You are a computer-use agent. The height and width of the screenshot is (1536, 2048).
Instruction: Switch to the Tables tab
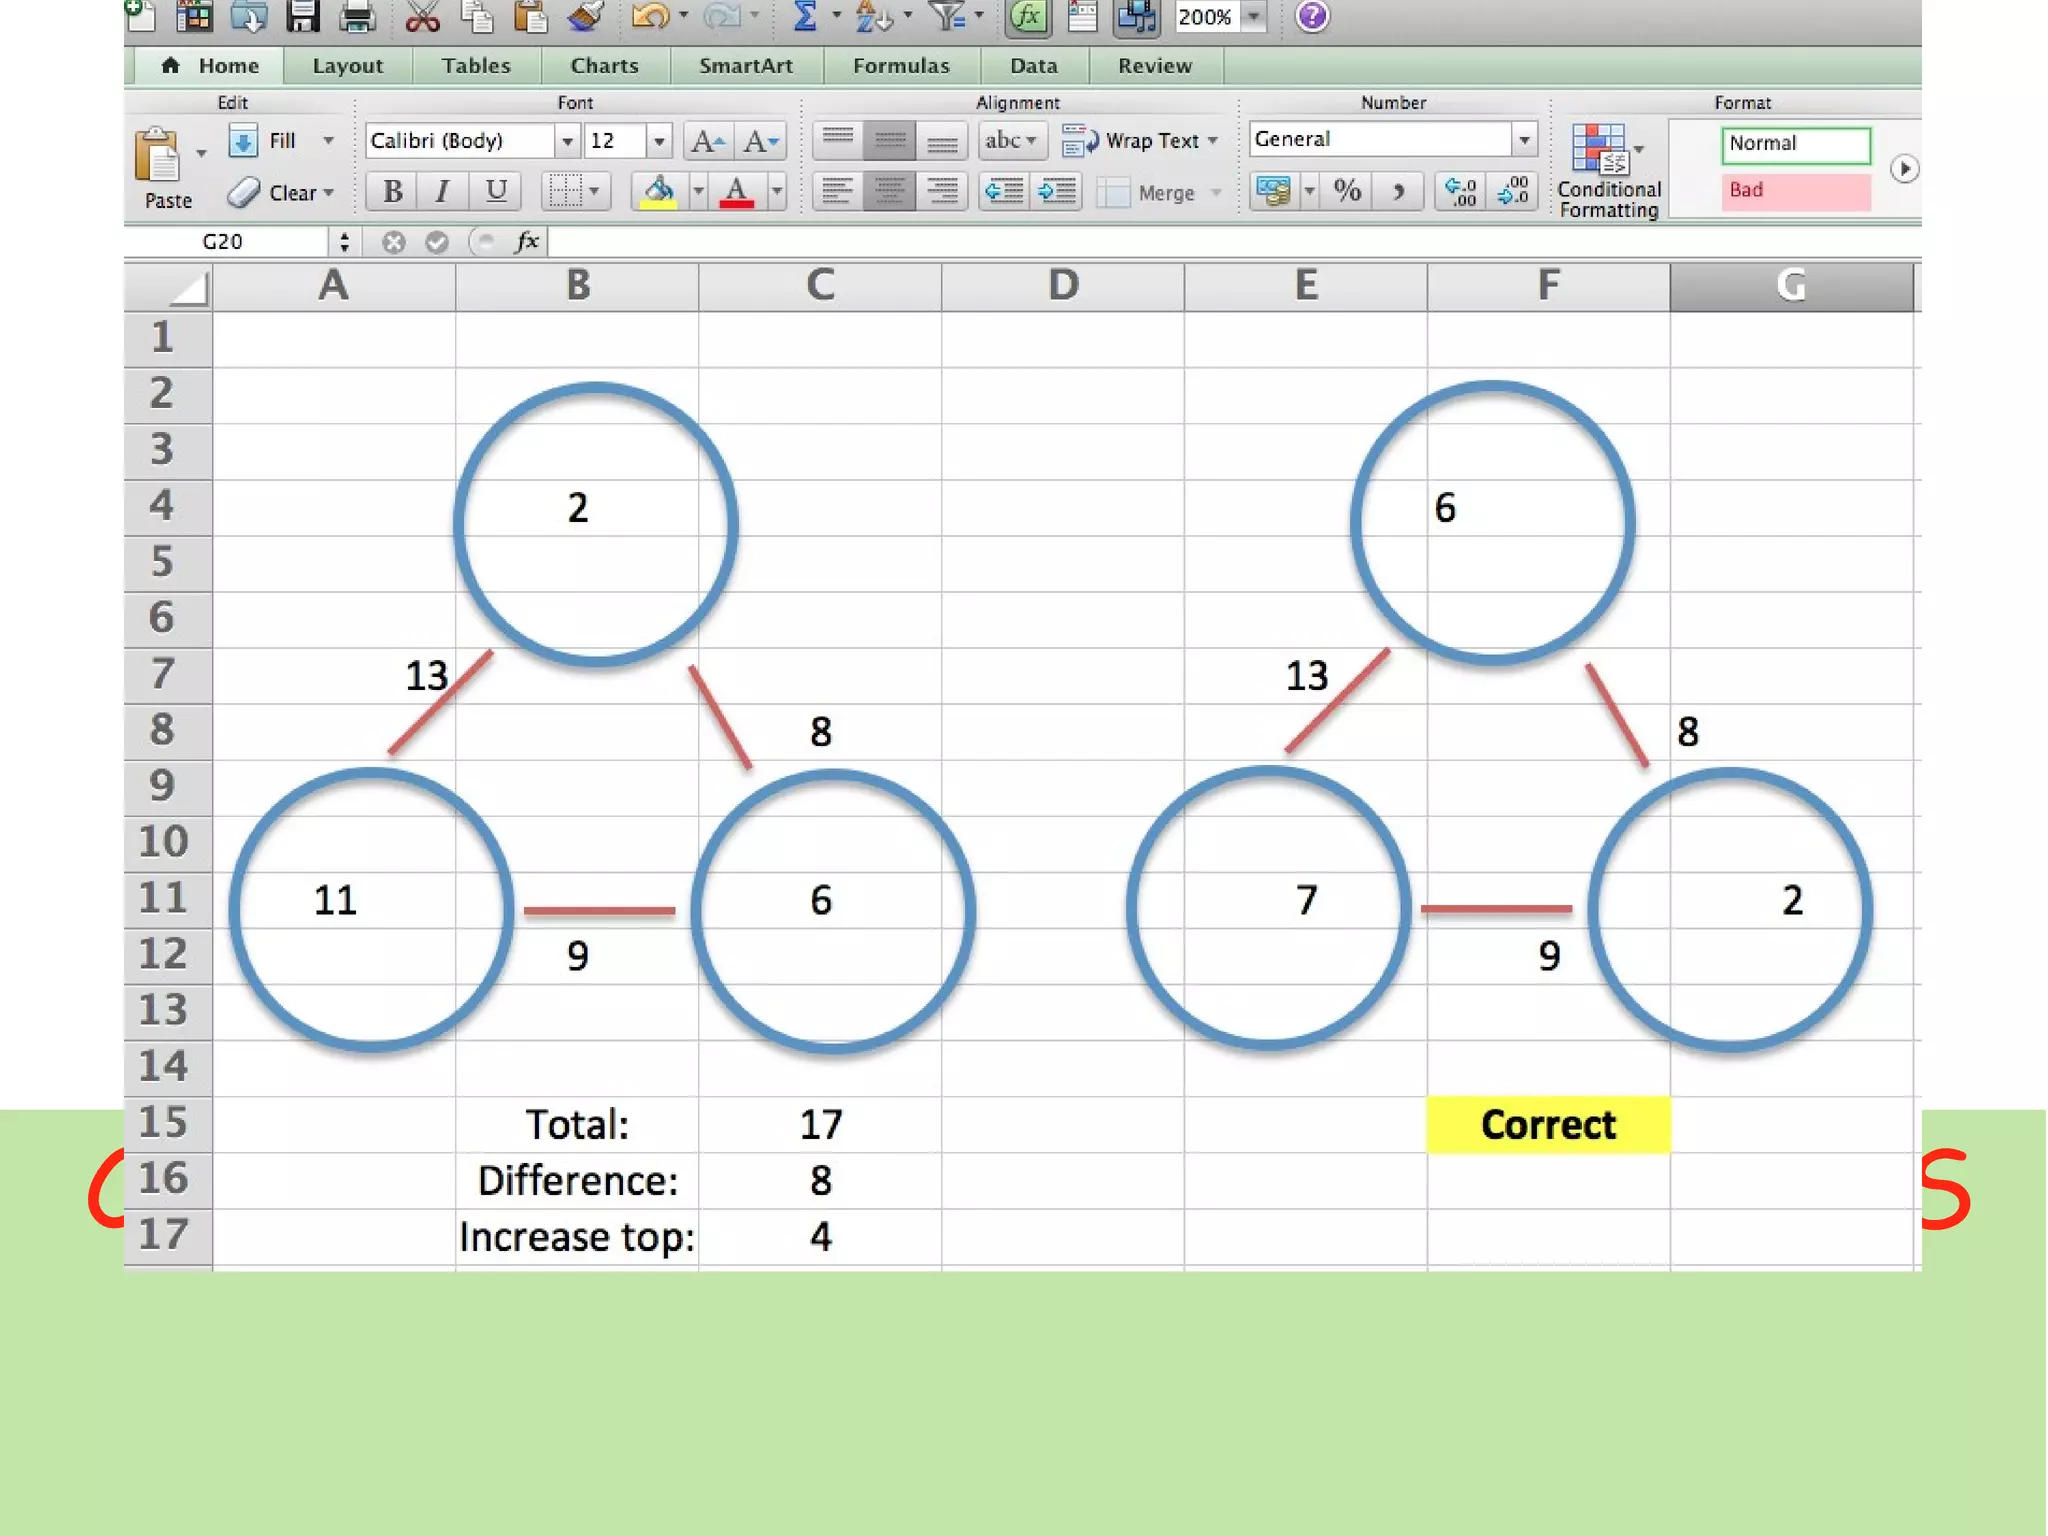476,66
